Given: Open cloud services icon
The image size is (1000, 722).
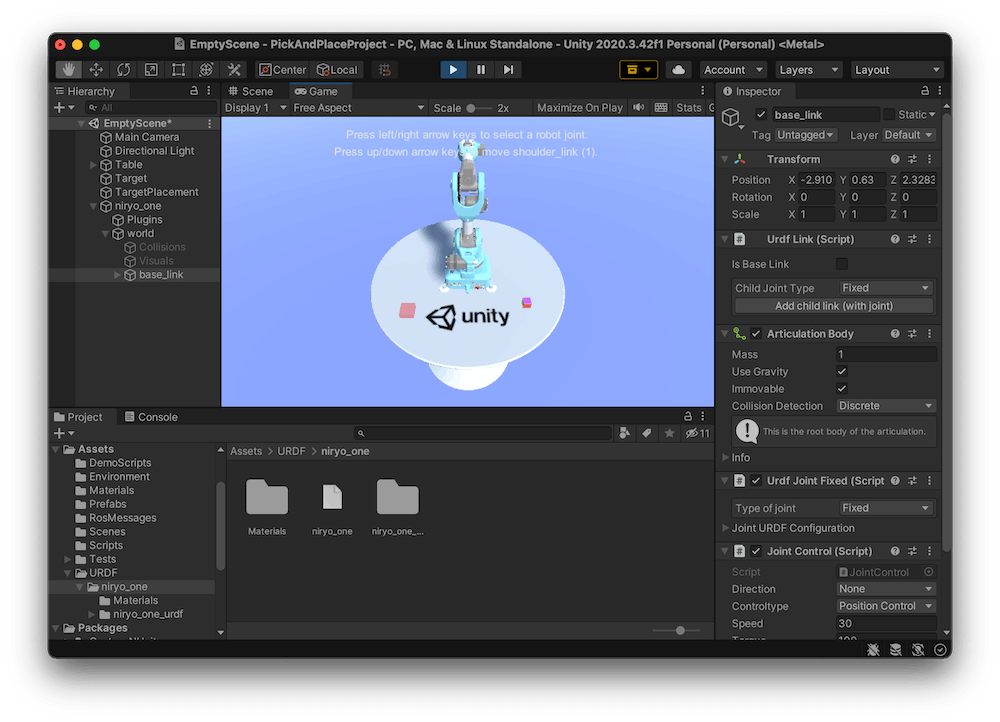Looking at the screenshot, I should tap(679, 70).
